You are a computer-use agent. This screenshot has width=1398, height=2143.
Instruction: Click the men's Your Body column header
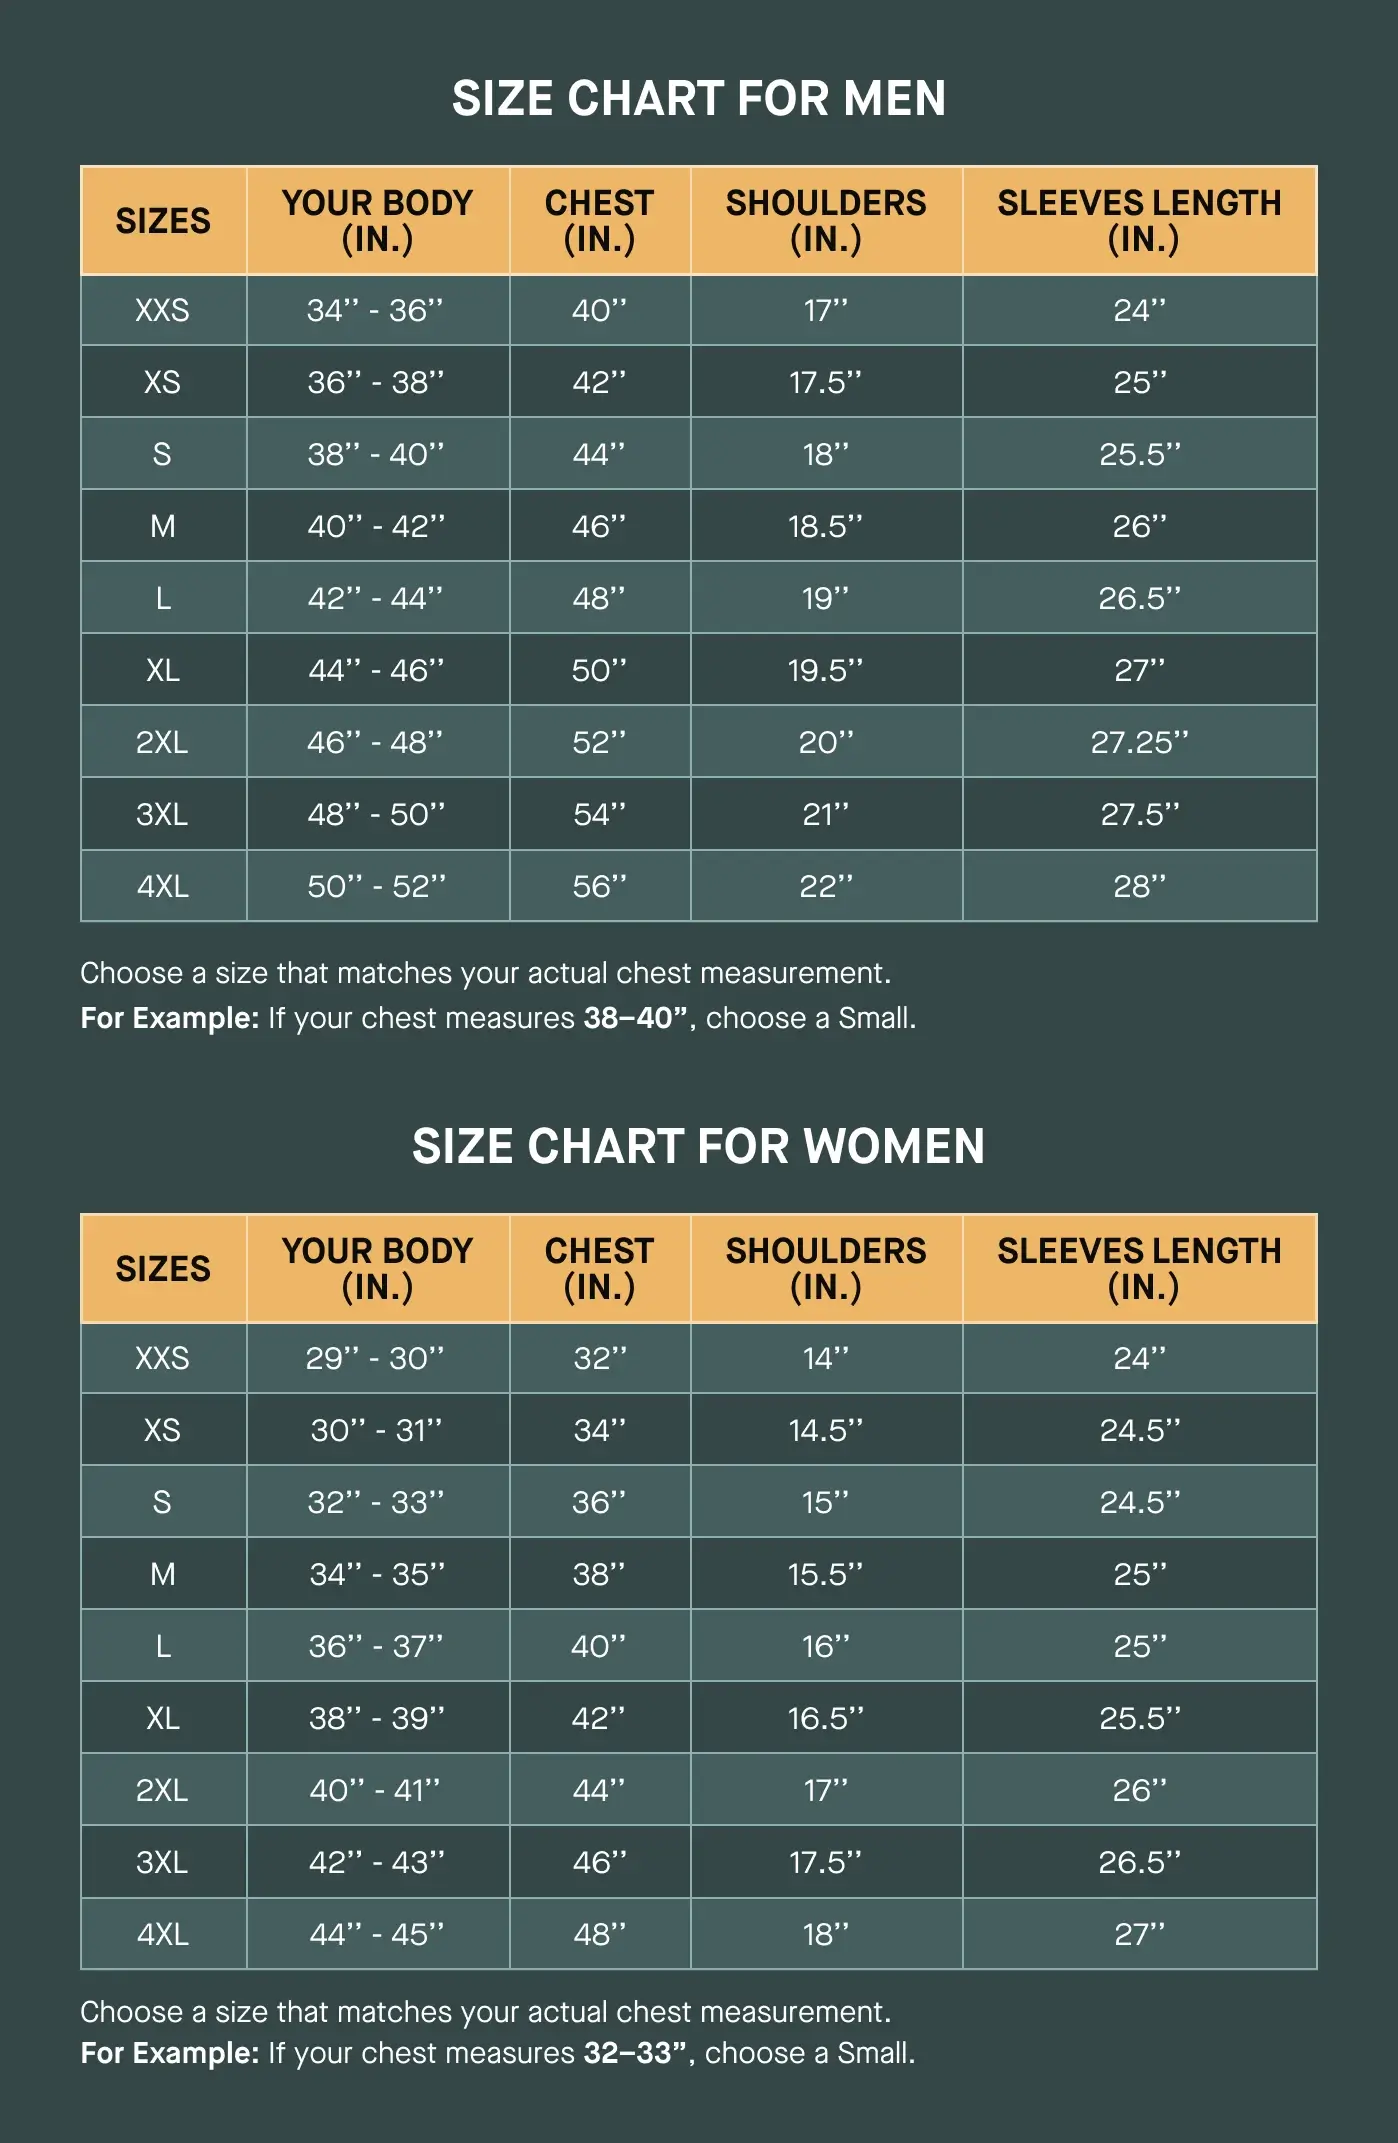[x=377, y=220]
